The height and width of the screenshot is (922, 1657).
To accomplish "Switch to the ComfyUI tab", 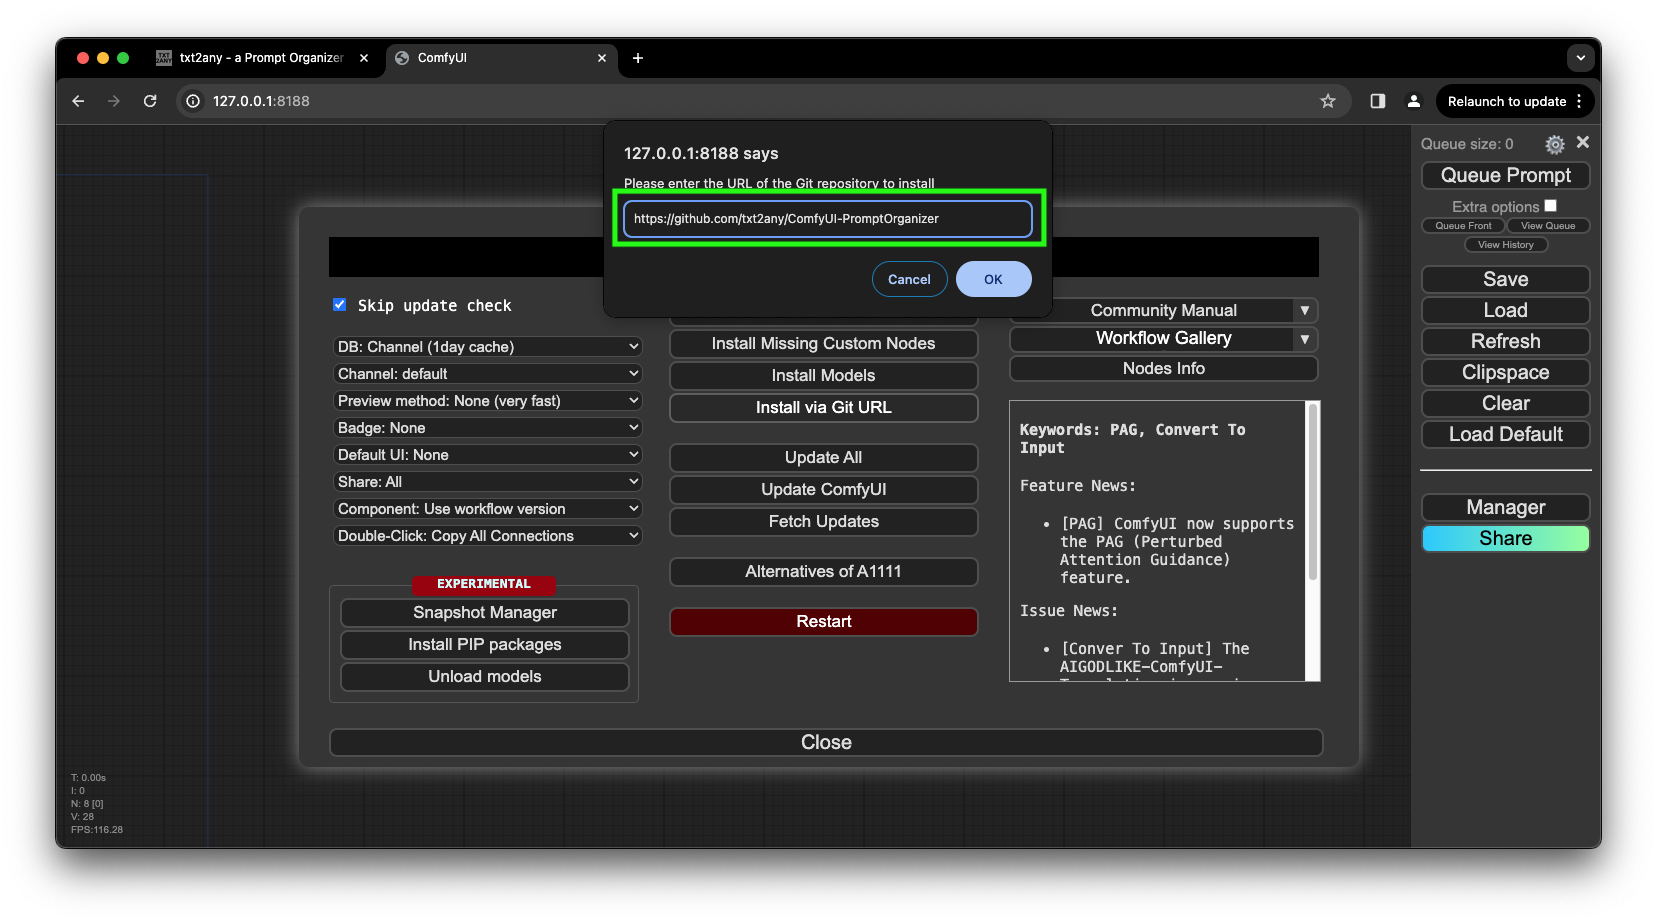I will click(500, 58).
